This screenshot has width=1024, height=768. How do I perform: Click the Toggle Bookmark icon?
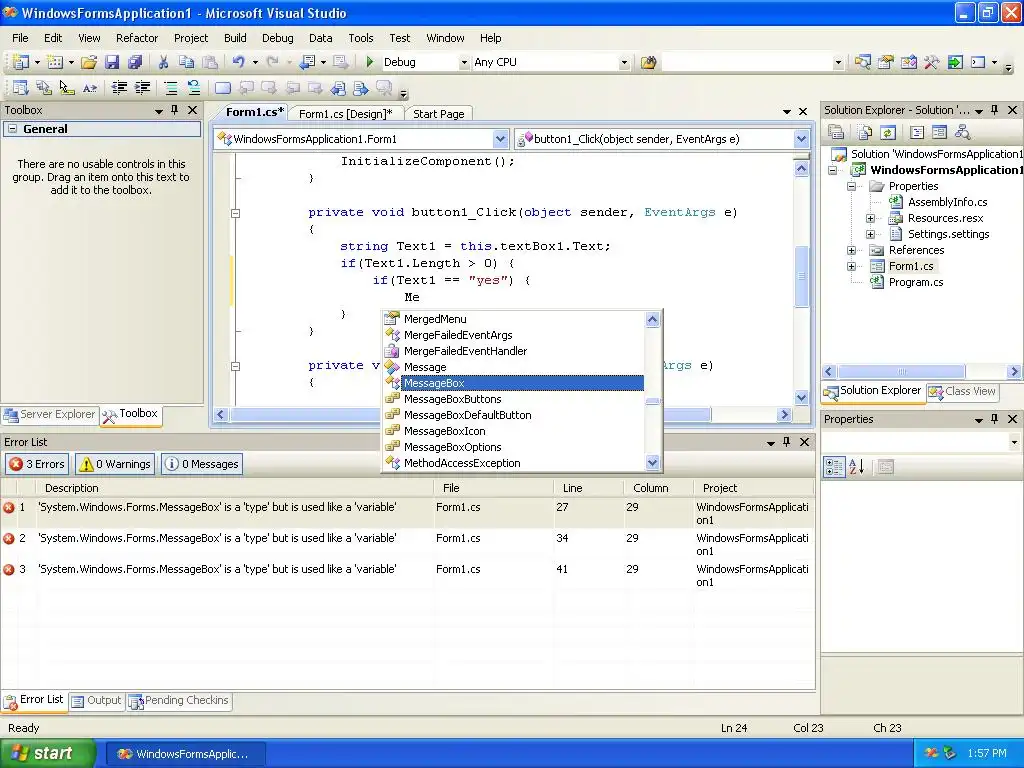point(223,88)
